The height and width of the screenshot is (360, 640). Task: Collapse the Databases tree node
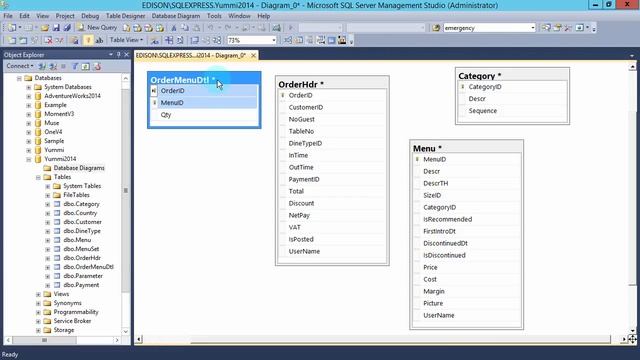pos(19,78)
